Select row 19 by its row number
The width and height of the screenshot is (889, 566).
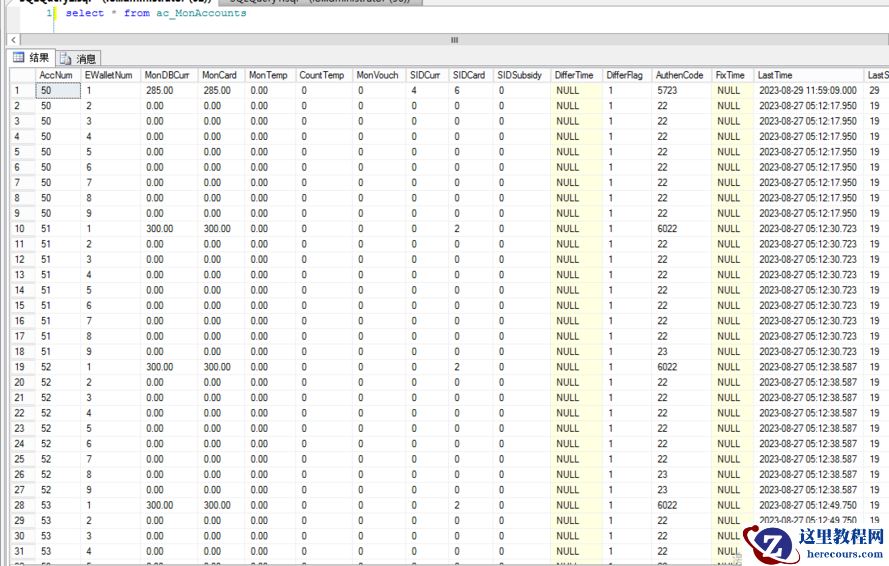click(x=17, y=367)
